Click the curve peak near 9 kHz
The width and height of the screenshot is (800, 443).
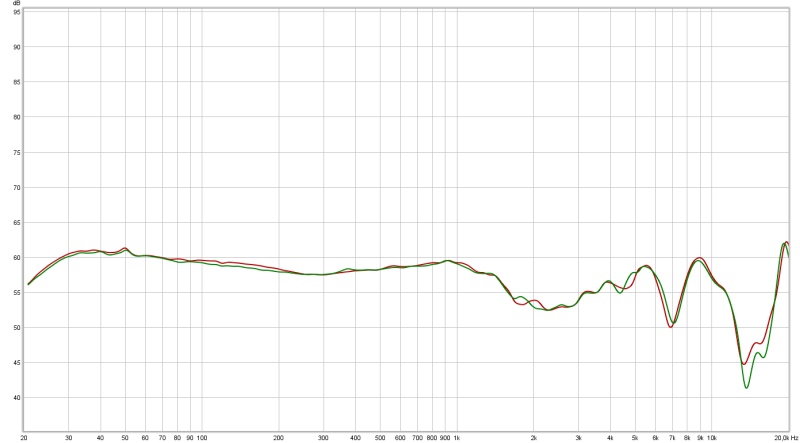[x=699, y=259]
